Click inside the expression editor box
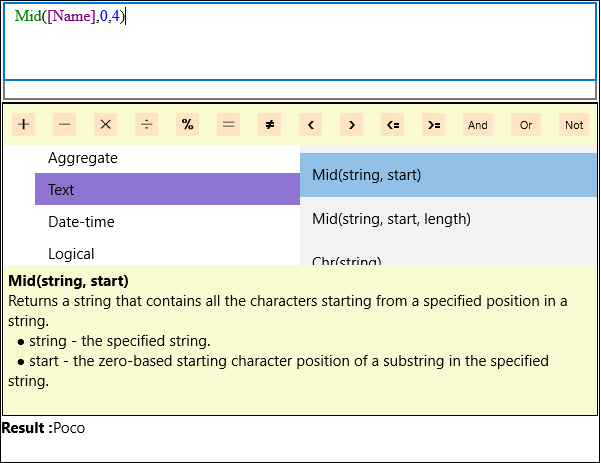This screenshot has width=601, height=463. click(x=300, y=41)
